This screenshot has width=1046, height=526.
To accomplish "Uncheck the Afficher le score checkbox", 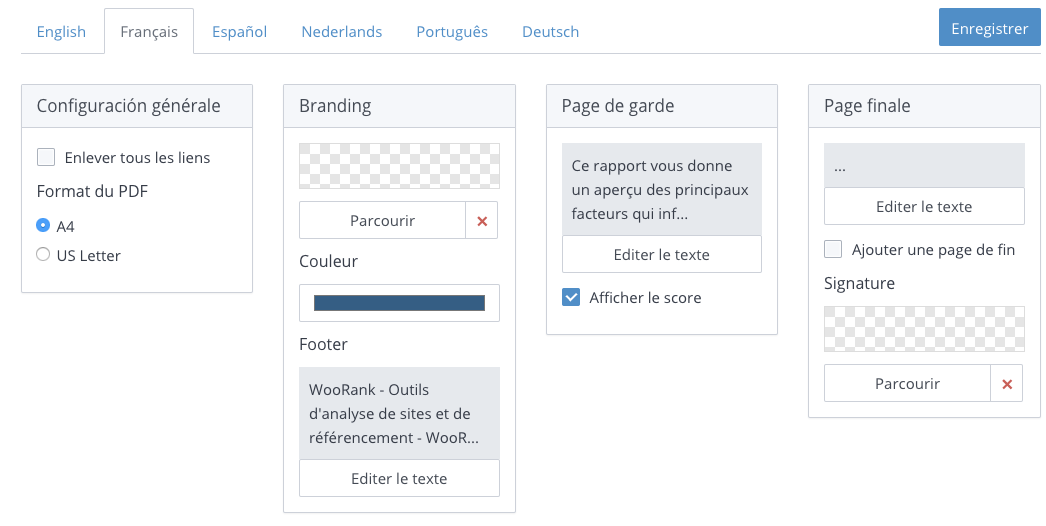I will point(571,297).
